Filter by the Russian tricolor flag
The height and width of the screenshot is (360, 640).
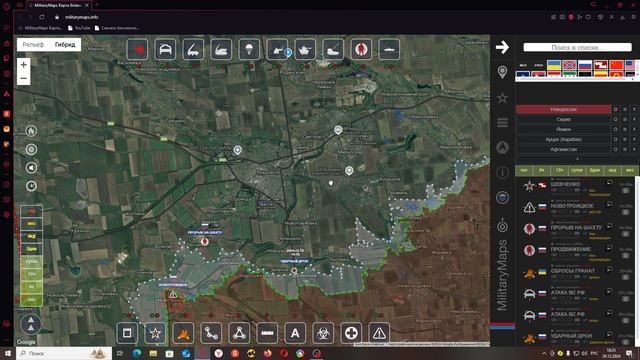coord(585,65)
